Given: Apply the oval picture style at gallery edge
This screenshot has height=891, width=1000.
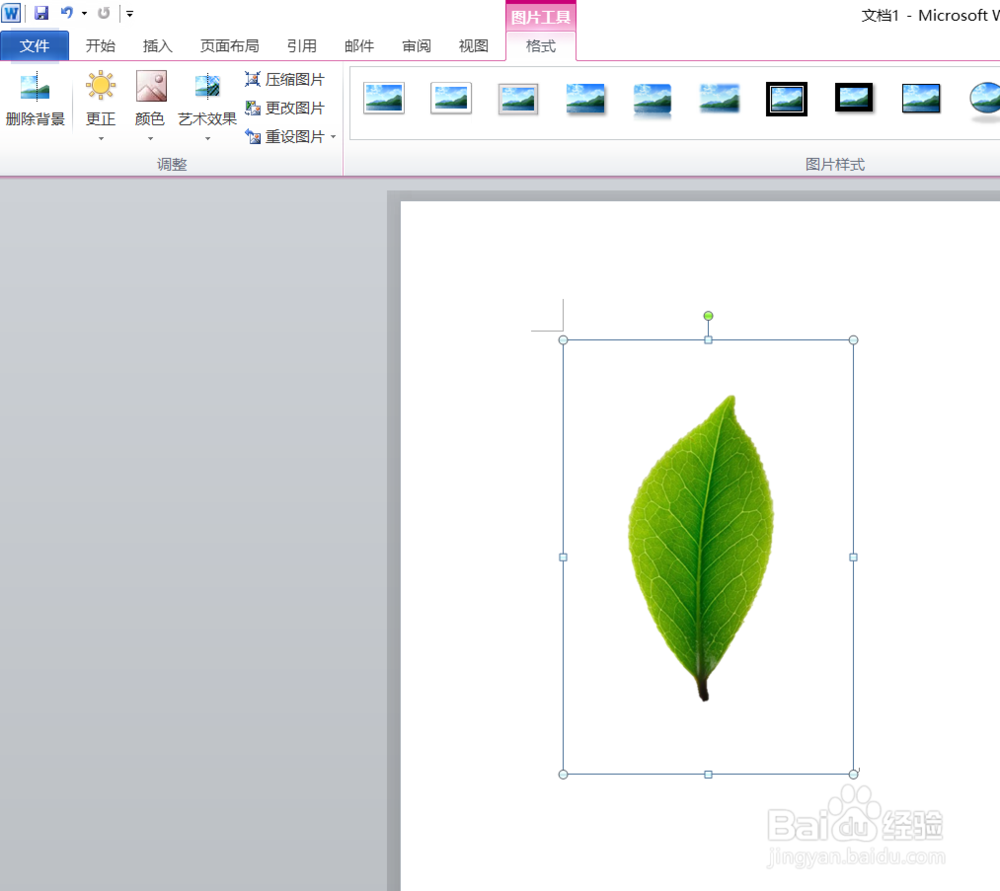Looking at the screenshot, I should tap(985, 100).
